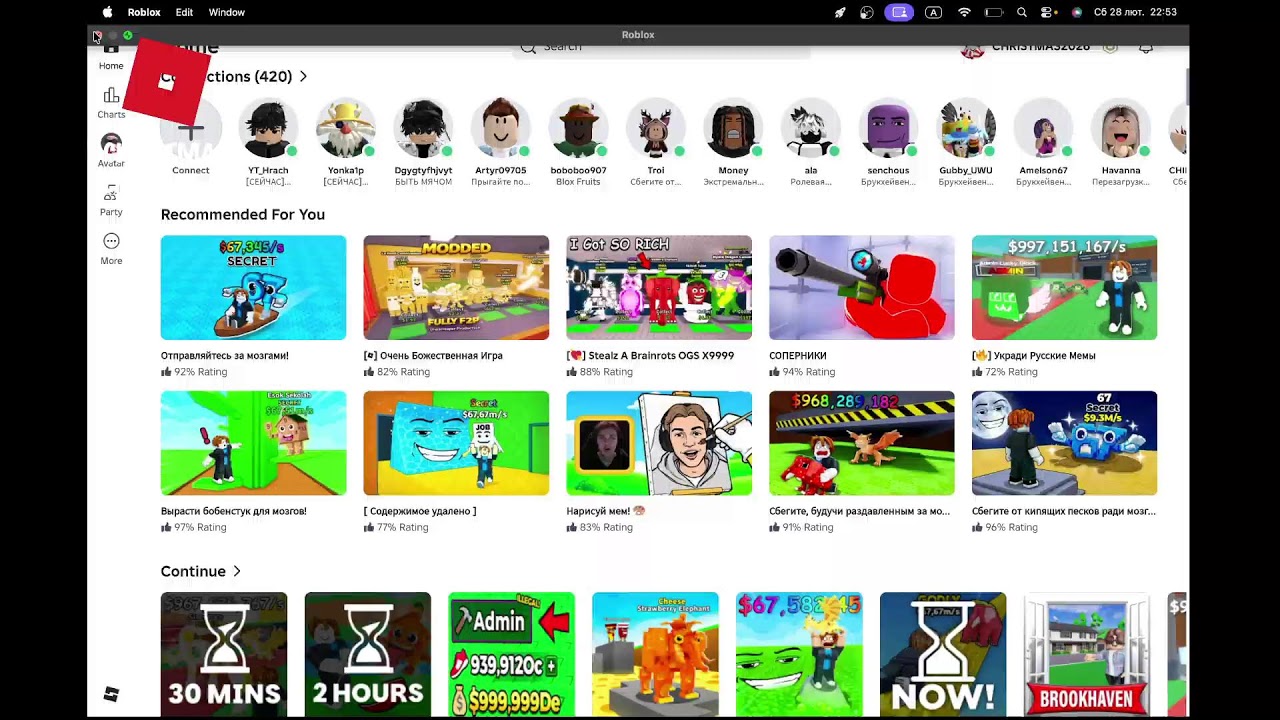The height and width of the screenshot is (720, 1280).
Task: Open the Edit menu
Action: tap(184, 12)
